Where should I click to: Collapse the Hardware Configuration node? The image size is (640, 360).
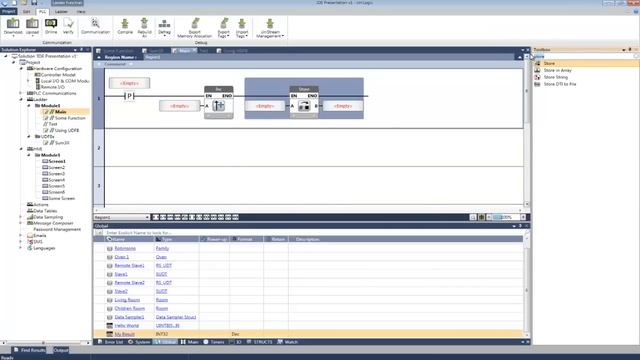point(21,69)
